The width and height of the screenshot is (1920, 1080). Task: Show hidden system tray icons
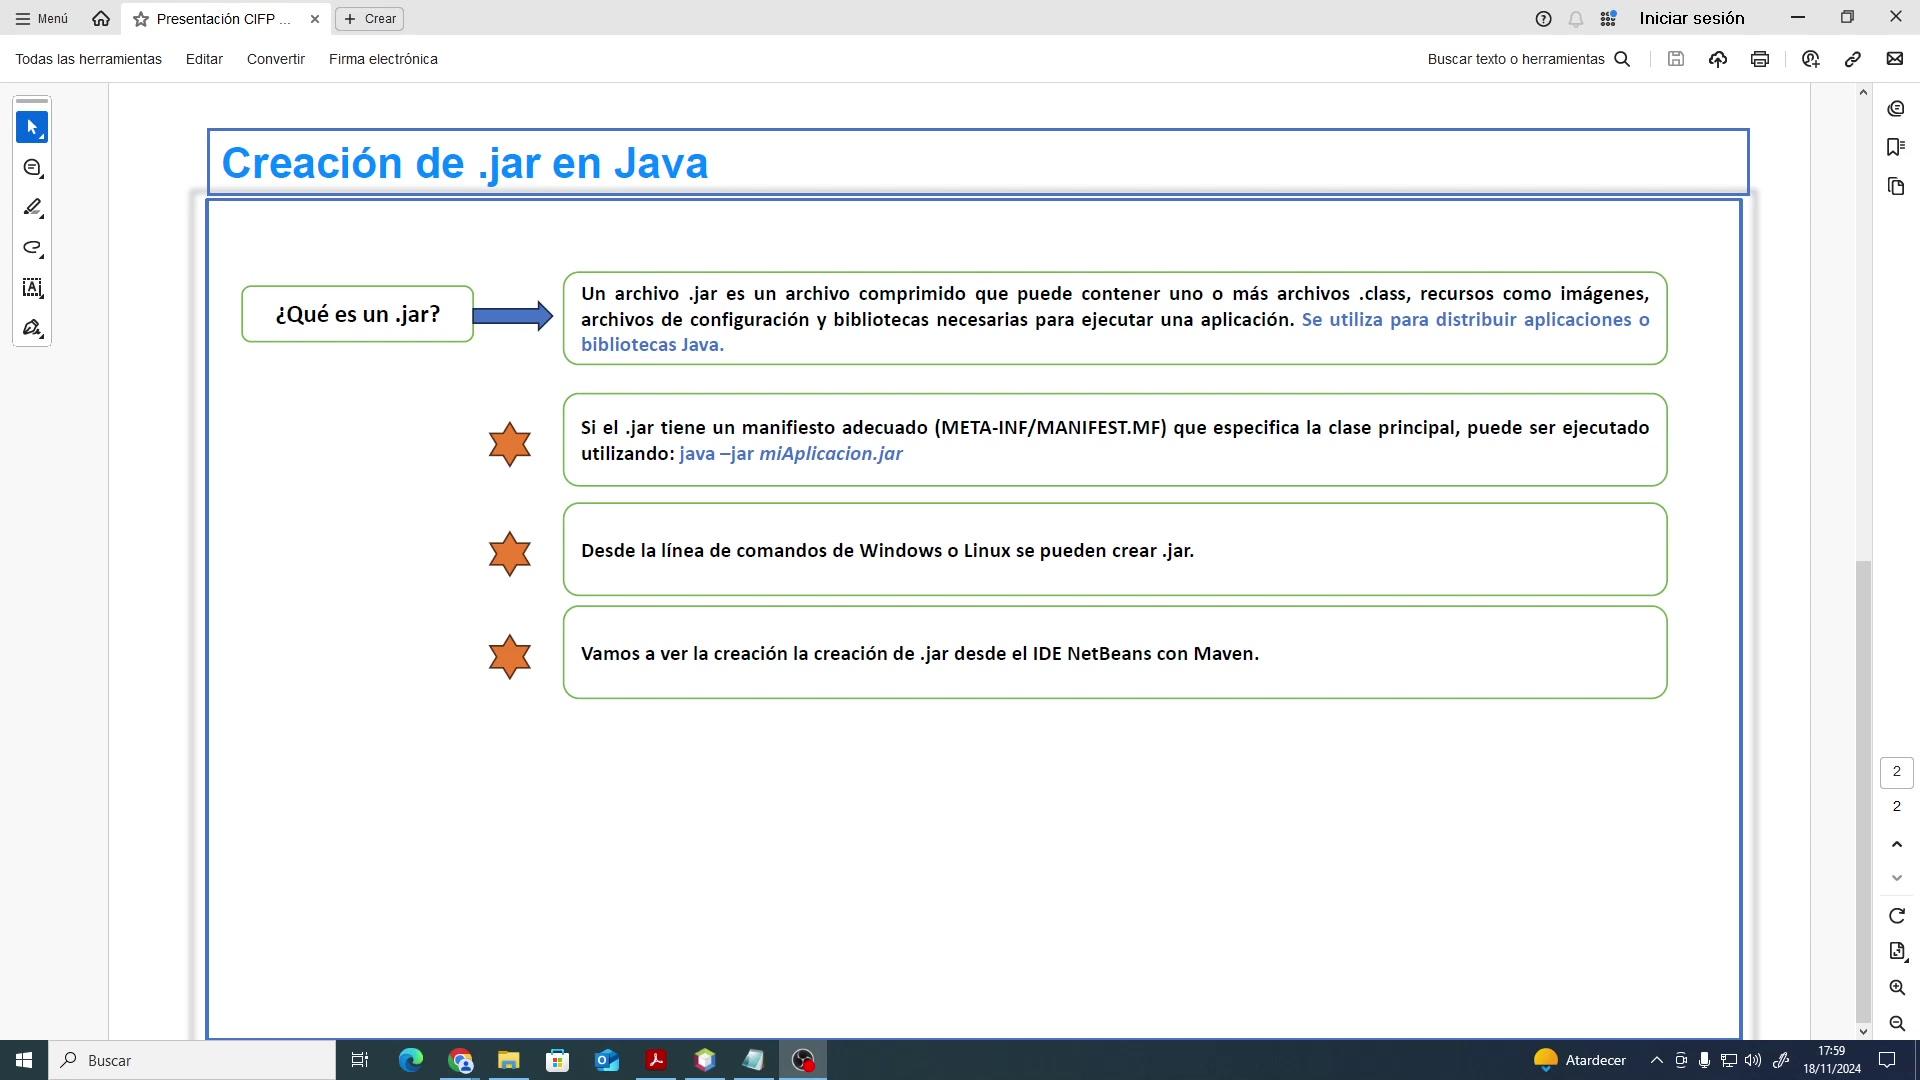(x=1656, y=1060)
